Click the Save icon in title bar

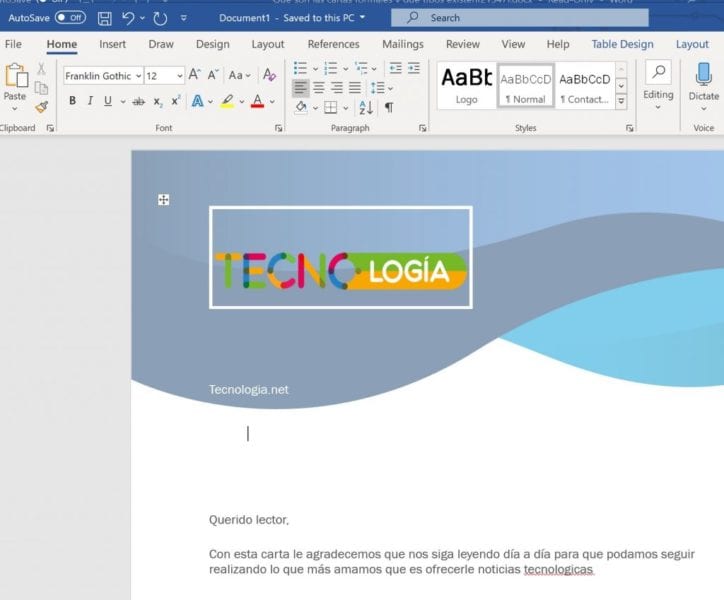click(x=105, y=18)
